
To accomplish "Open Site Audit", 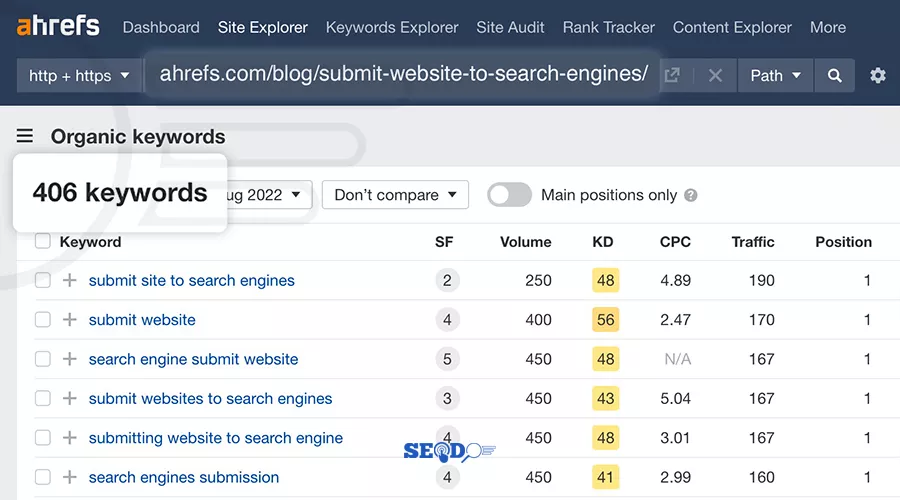I will 510,27.
